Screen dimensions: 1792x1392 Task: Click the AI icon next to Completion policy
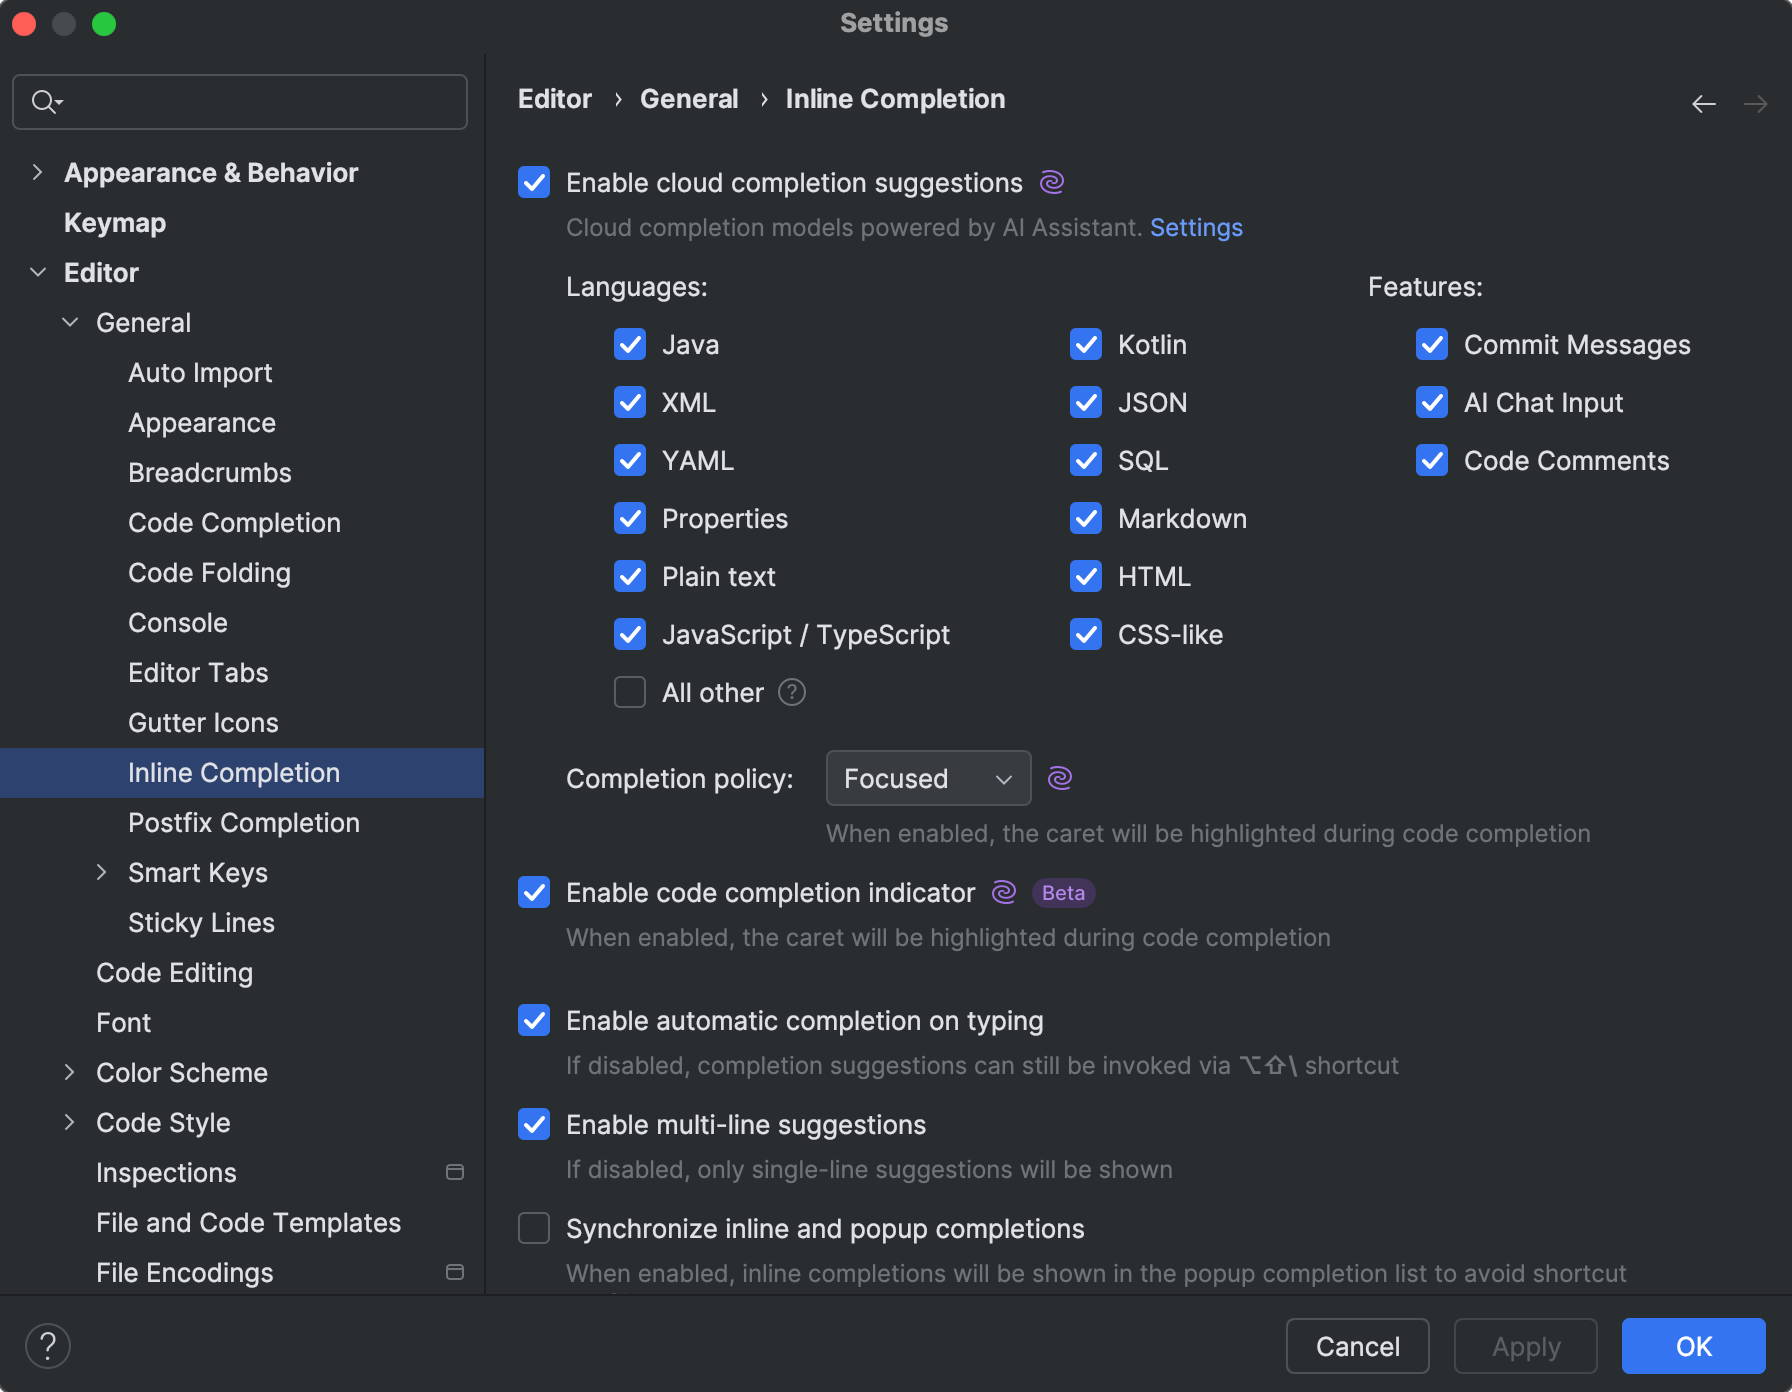click(x=1060, y=777)
